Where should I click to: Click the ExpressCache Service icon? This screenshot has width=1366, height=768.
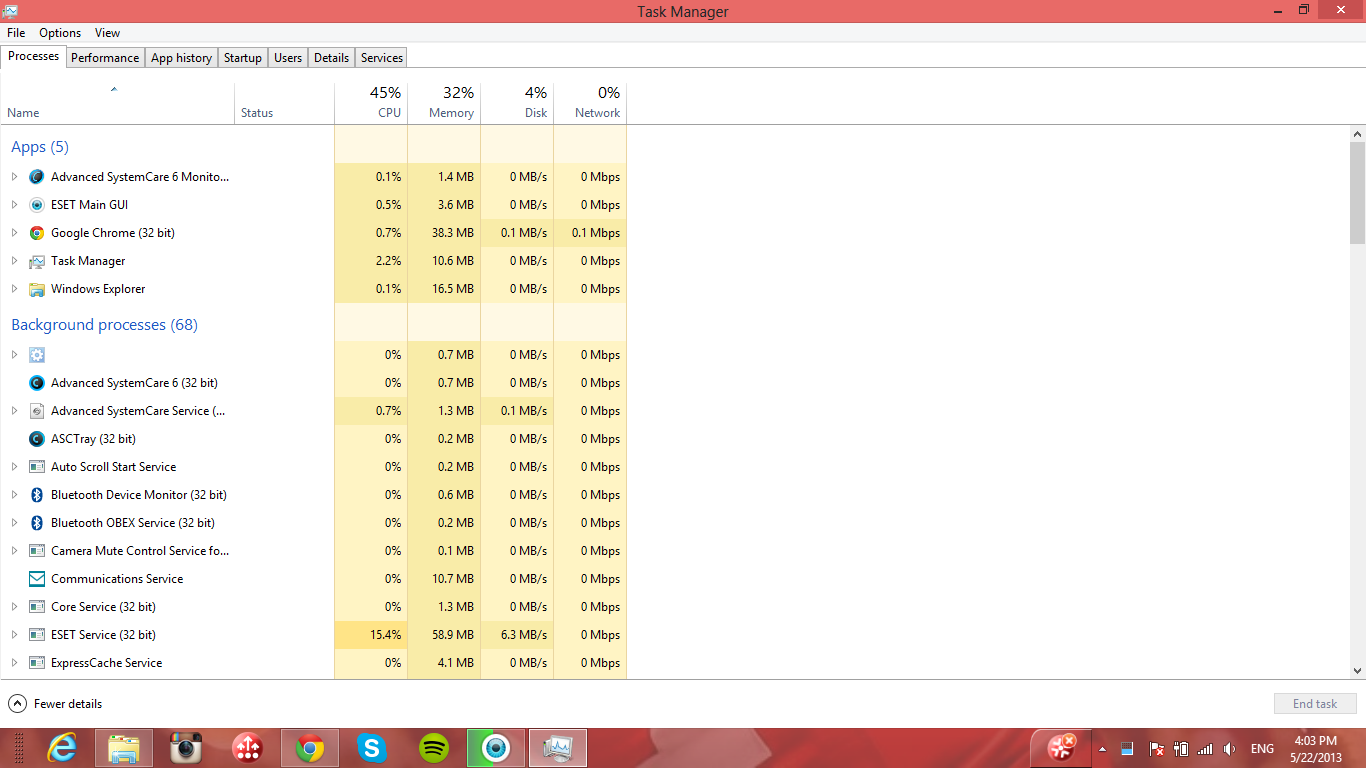37,663
